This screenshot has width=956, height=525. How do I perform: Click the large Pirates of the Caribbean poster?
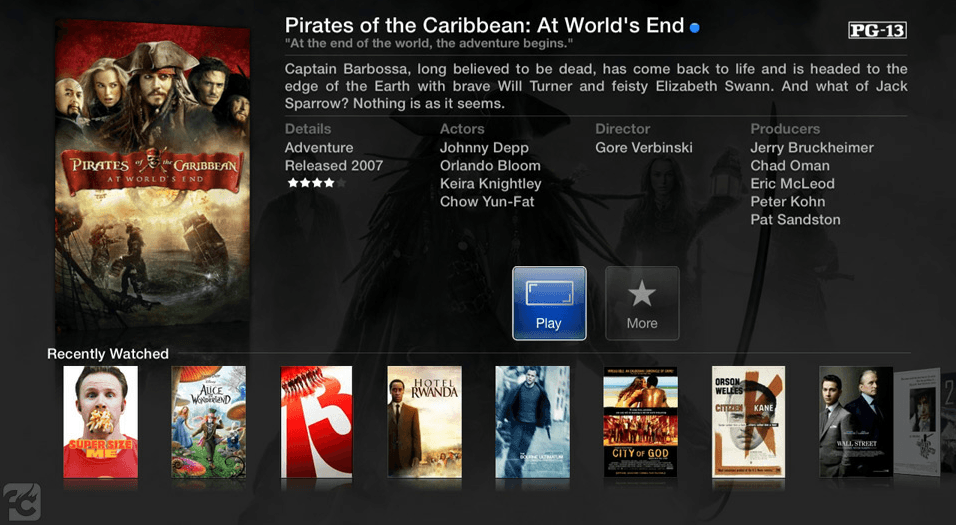tap(152, 178)
